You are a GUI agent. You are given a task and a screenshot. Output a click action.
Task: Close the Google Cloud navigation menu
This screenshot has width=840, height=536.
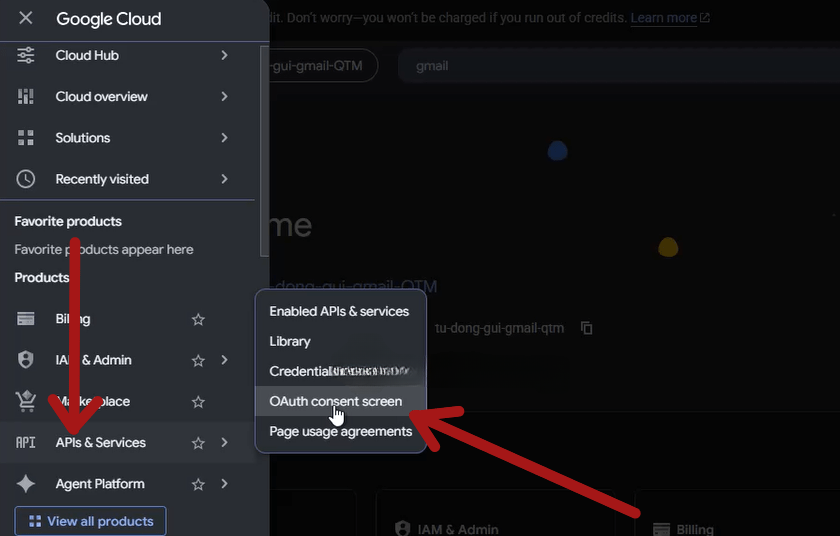25,18
